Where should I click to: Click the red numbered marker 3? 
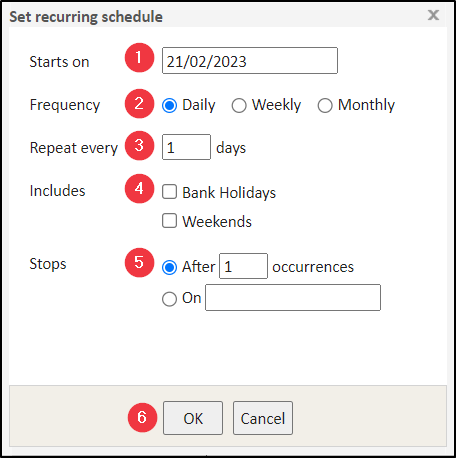[x=139, y=146]
